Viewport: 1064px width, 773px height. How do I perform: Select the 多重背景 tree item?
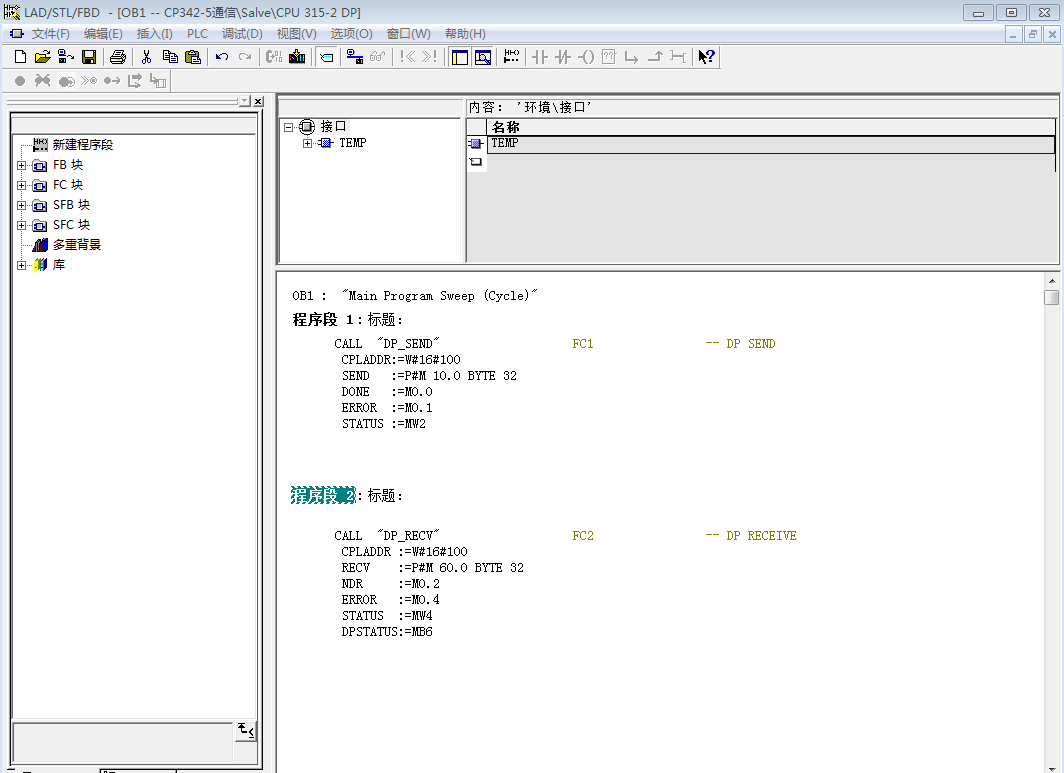[x=76, y=245]
